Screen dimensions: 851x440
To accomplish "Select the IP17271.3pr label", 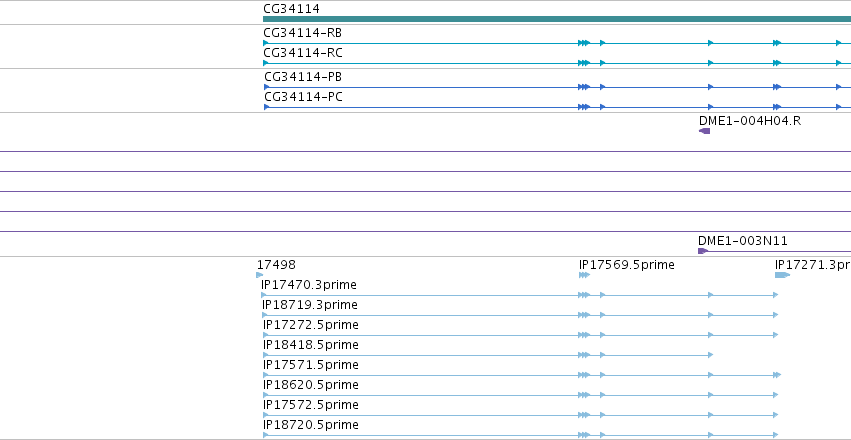I will 812,265.
